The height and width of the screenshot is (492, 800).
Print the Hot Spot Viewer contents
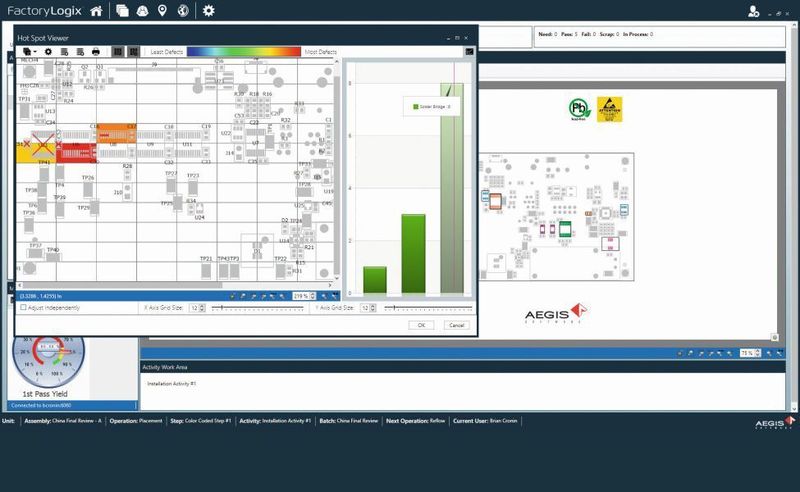pos(95,52)
